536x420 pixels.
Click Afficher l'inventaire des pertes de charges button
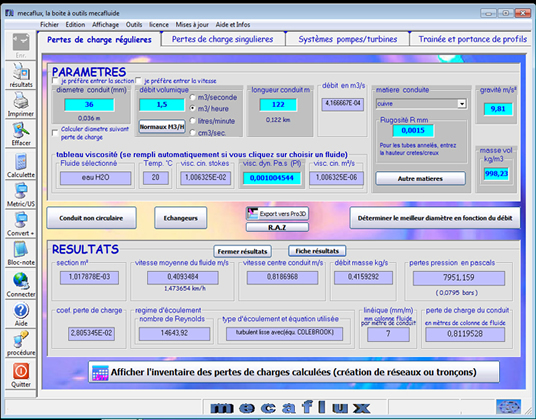click(x=294, y=372)
